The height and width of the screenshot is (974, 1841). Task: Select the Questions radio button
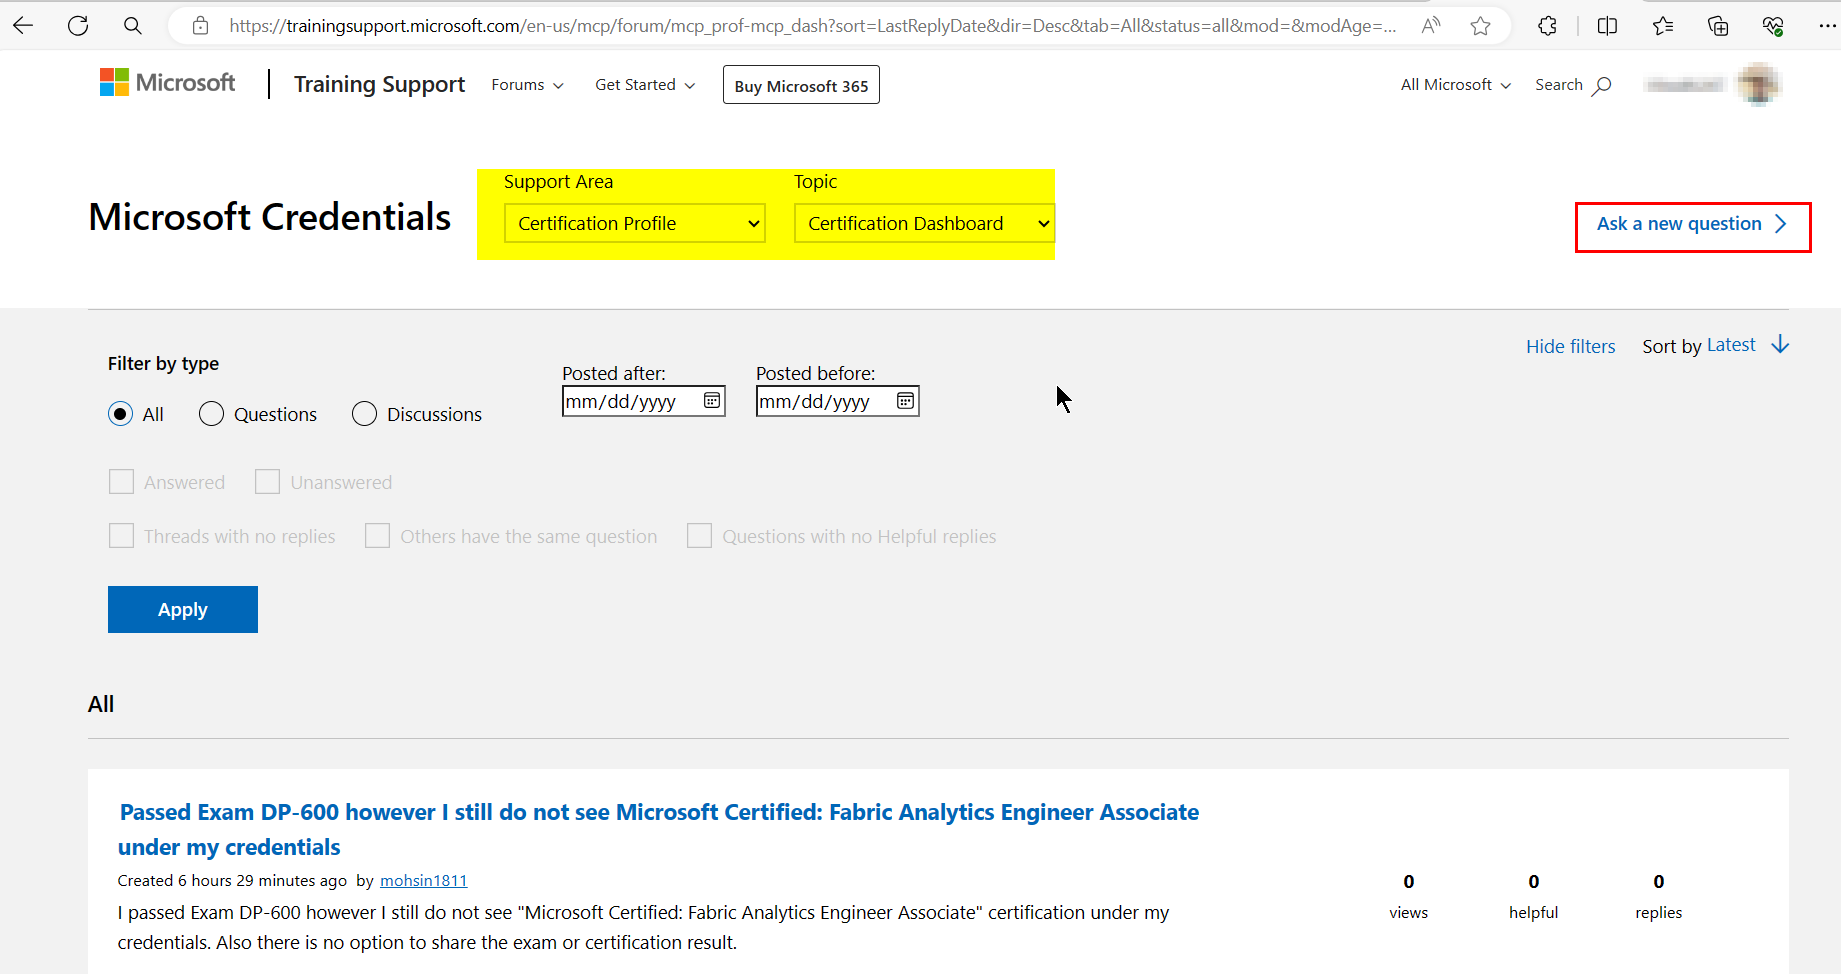tap(211, 414)
